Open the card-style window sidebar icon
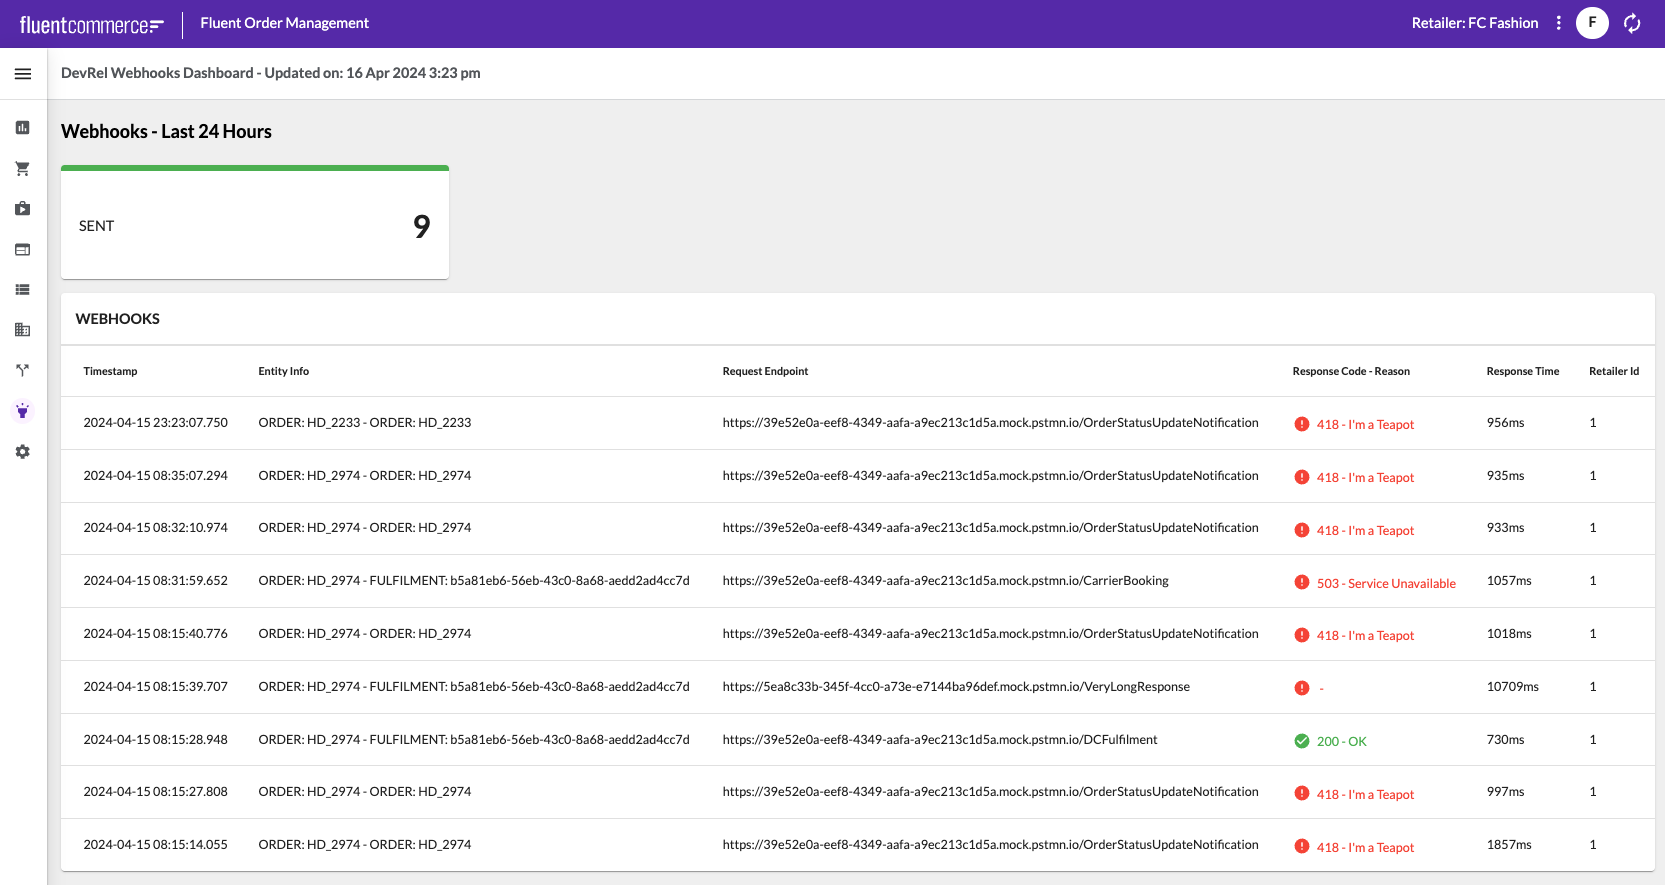The height and width of the screenshot is (885, 1665). [23, 250]
